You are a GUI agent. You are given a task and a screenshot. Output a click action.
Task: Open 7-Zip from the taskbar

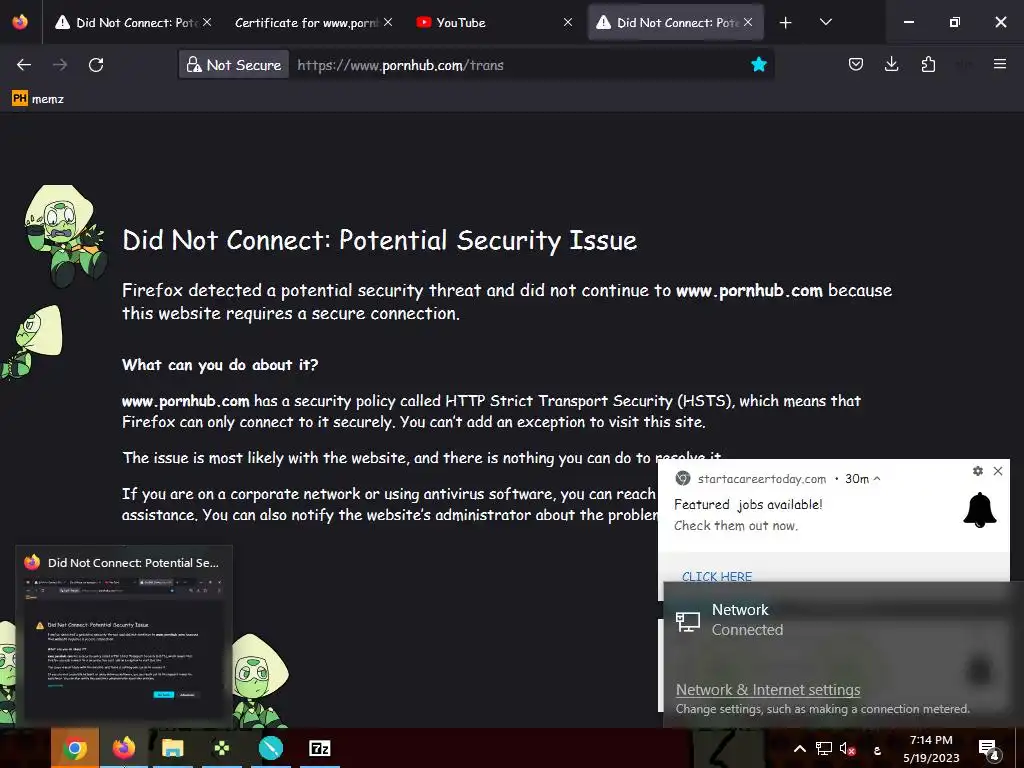pos(319,748)
